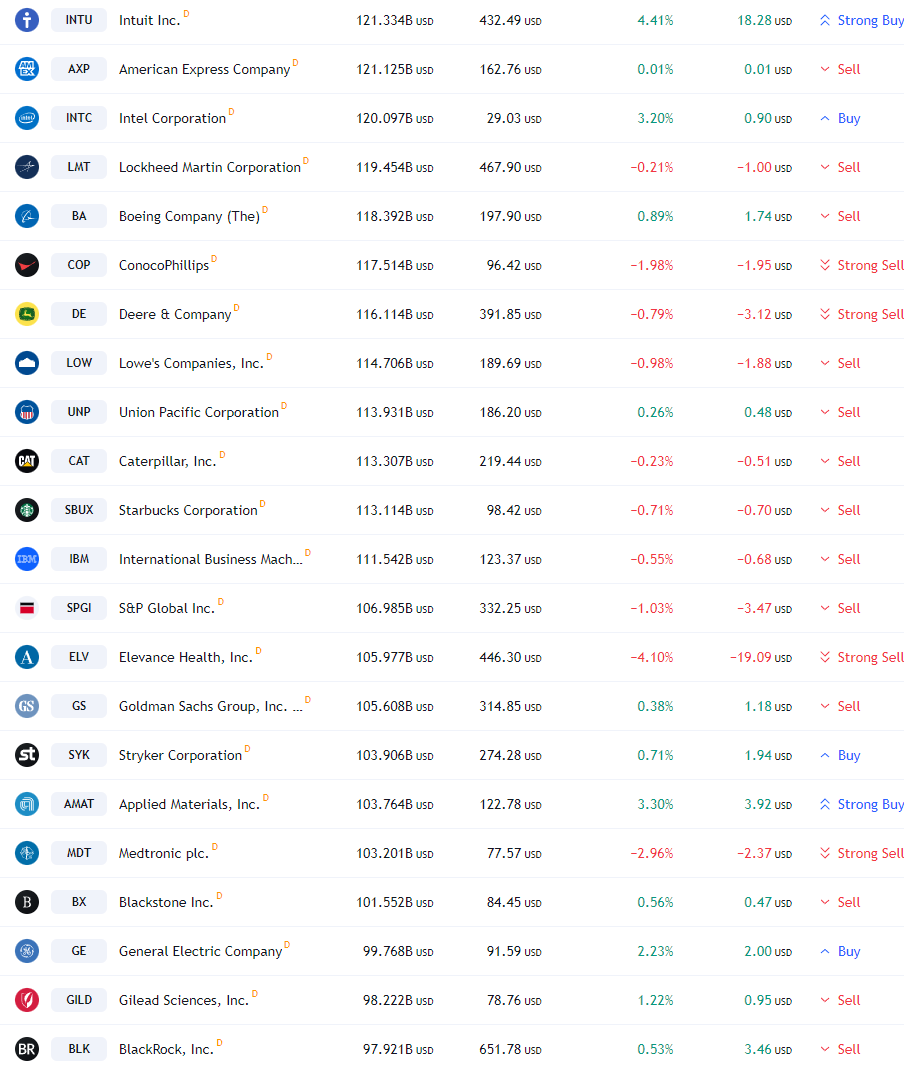The image size is (904, 1071).
Task: Open Stryker Corporation link
Action: [180, 755]
